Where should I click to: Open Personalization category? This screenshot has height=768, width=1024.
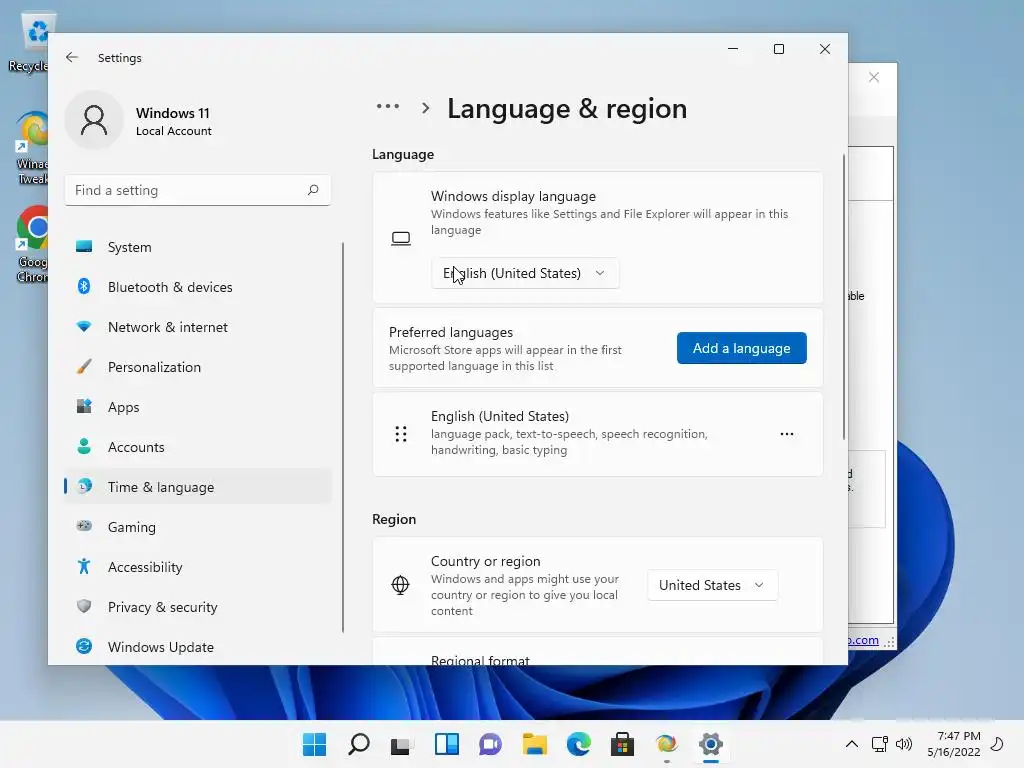(198, 367)
